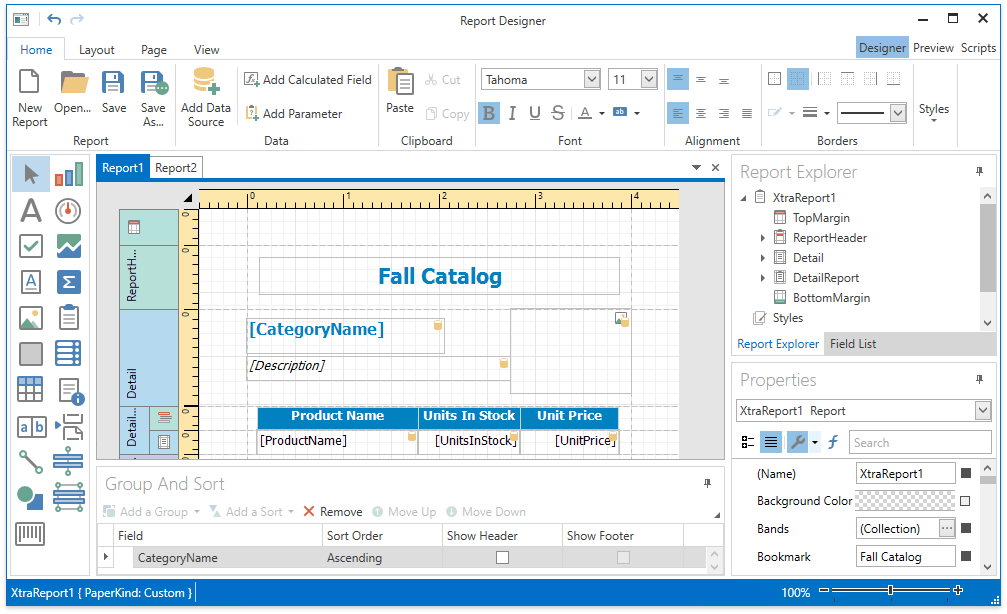Select the Panel control in toolbox
This screenshot has width=1007, height=614.
pos(31,353)
